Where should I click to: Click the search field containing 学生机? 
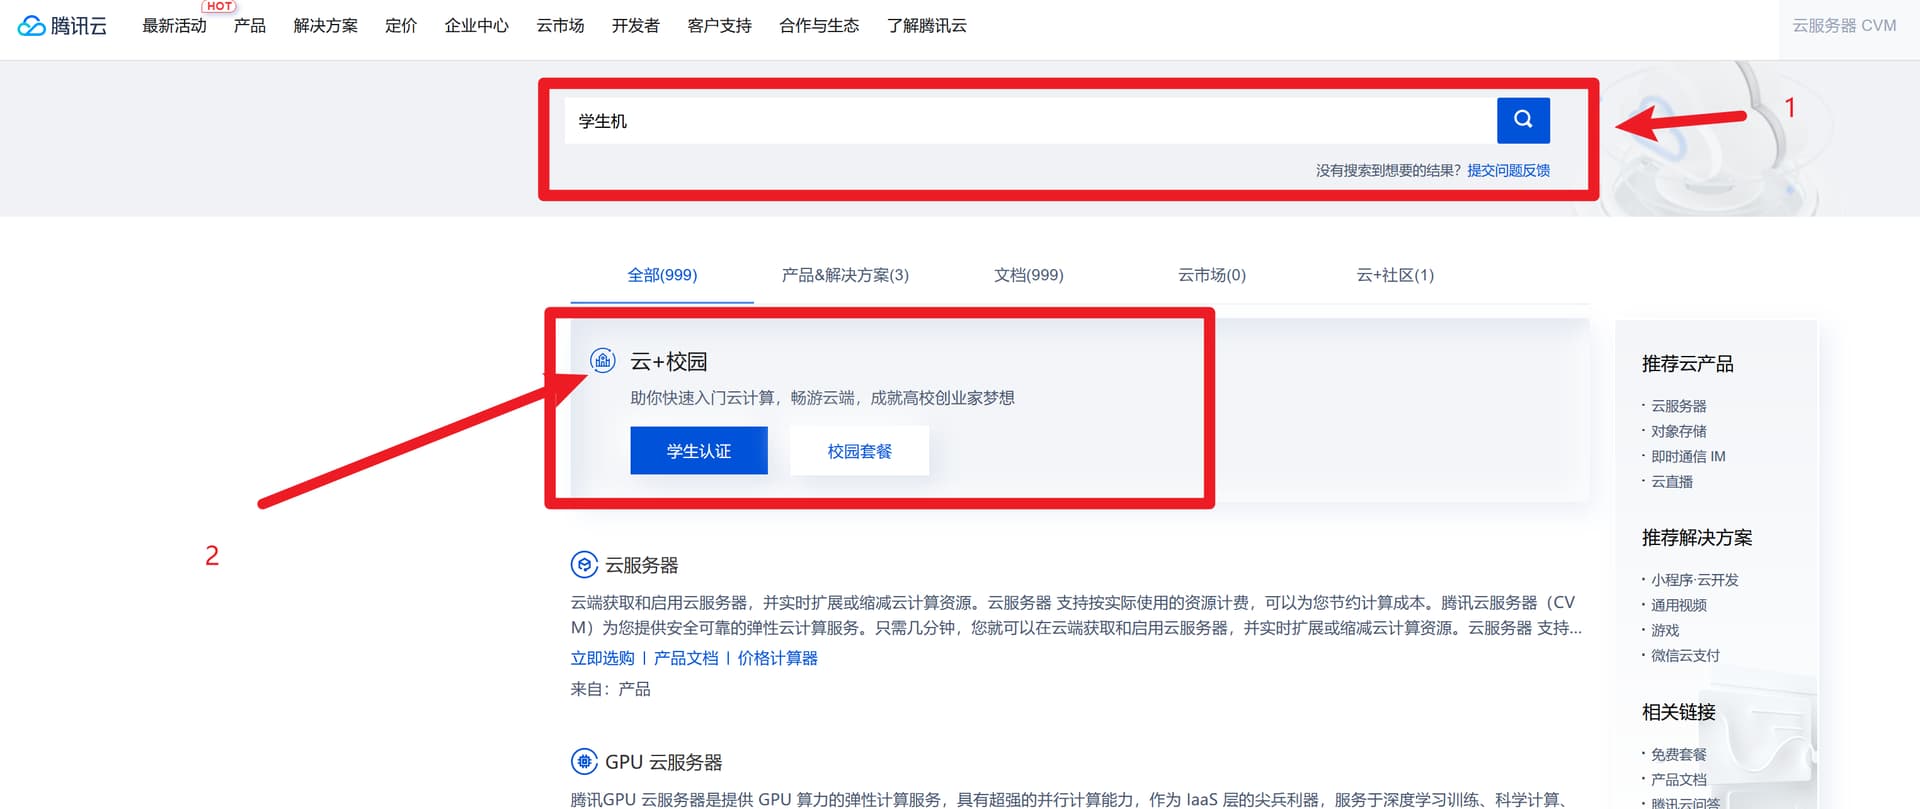1030,120
